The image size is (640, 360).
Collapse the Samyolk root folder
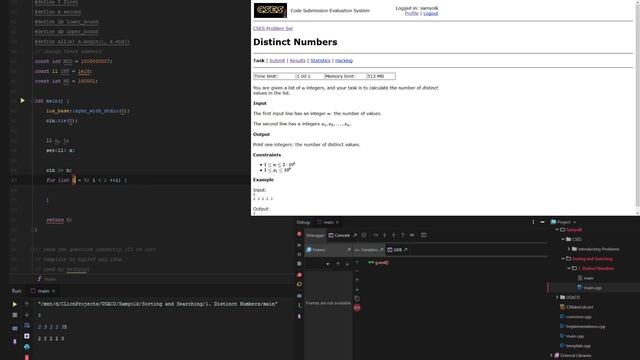[x=557, y=230]
